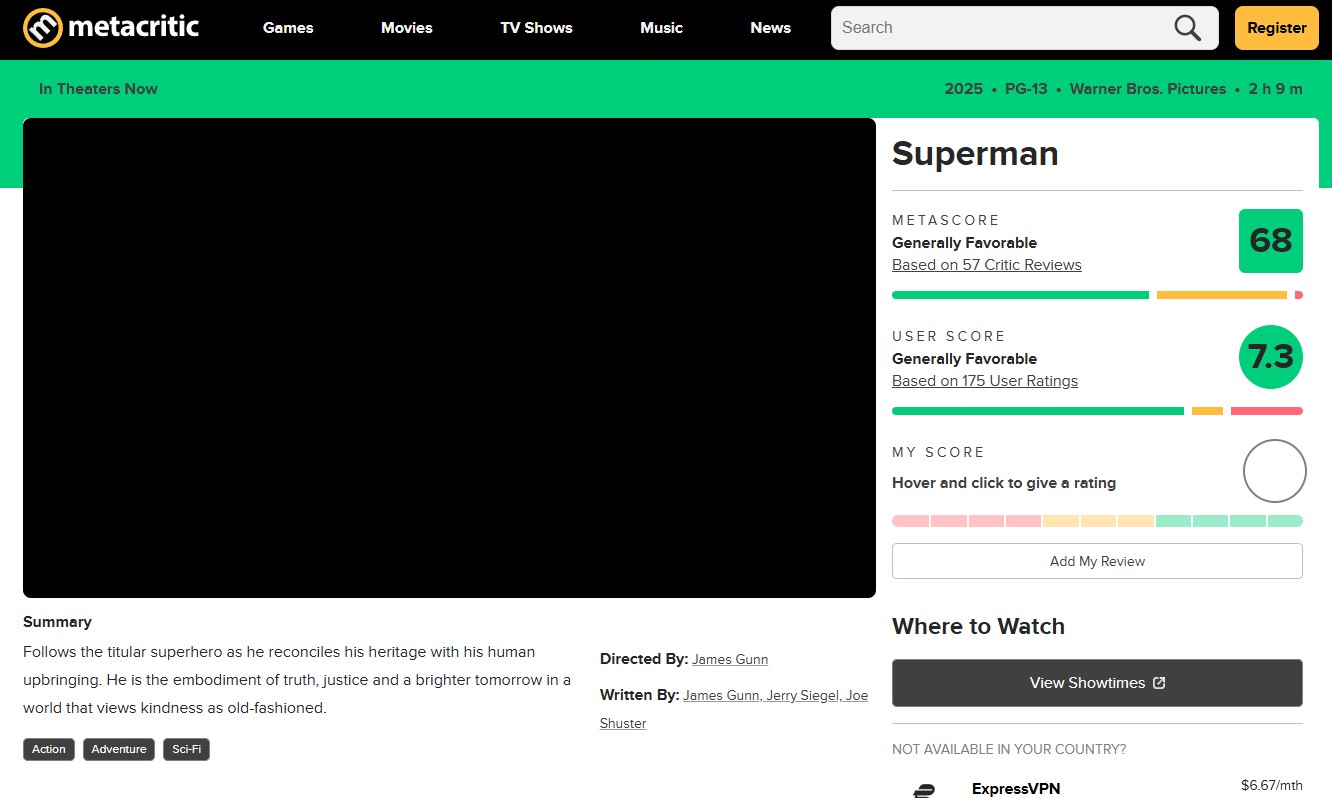Click the View Showtimes button

pos(1097,683)
